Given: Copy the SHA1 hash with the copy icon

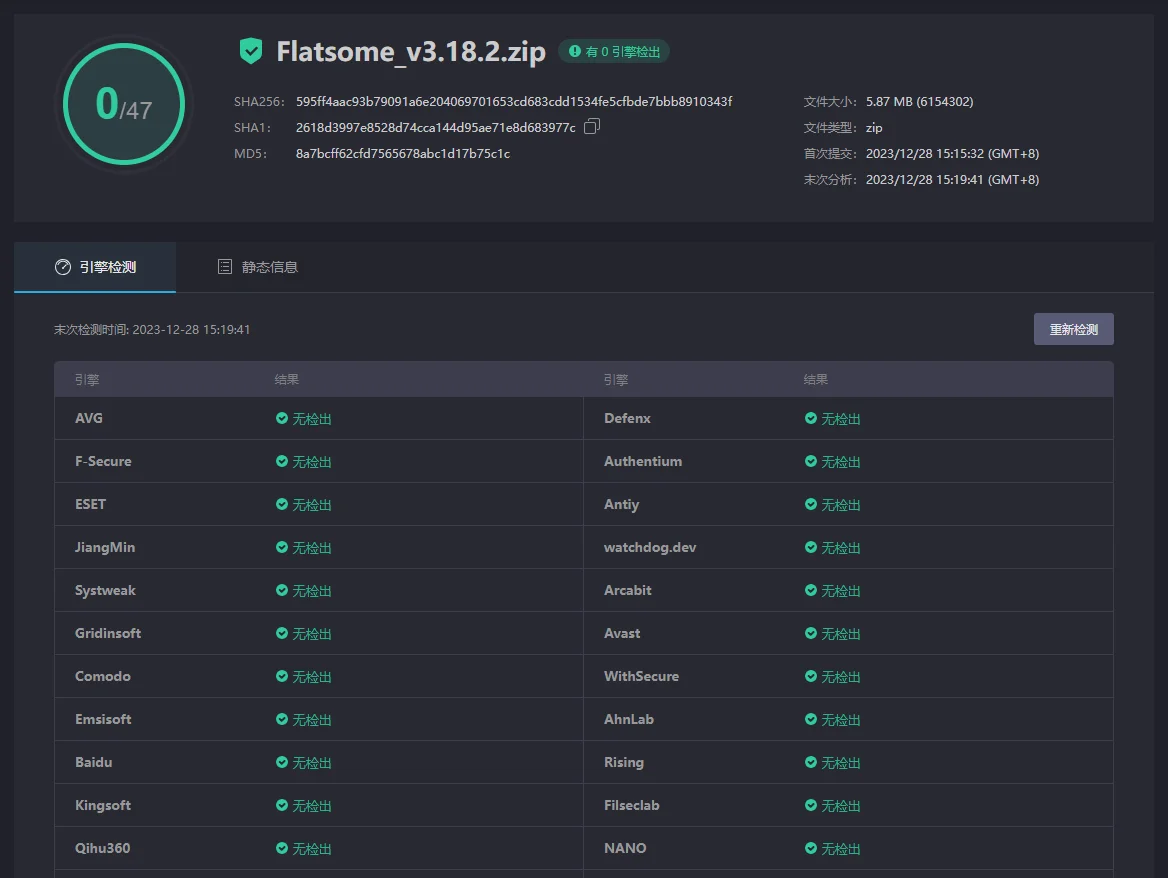Looking at the screenshot, I should click(591, 127).
